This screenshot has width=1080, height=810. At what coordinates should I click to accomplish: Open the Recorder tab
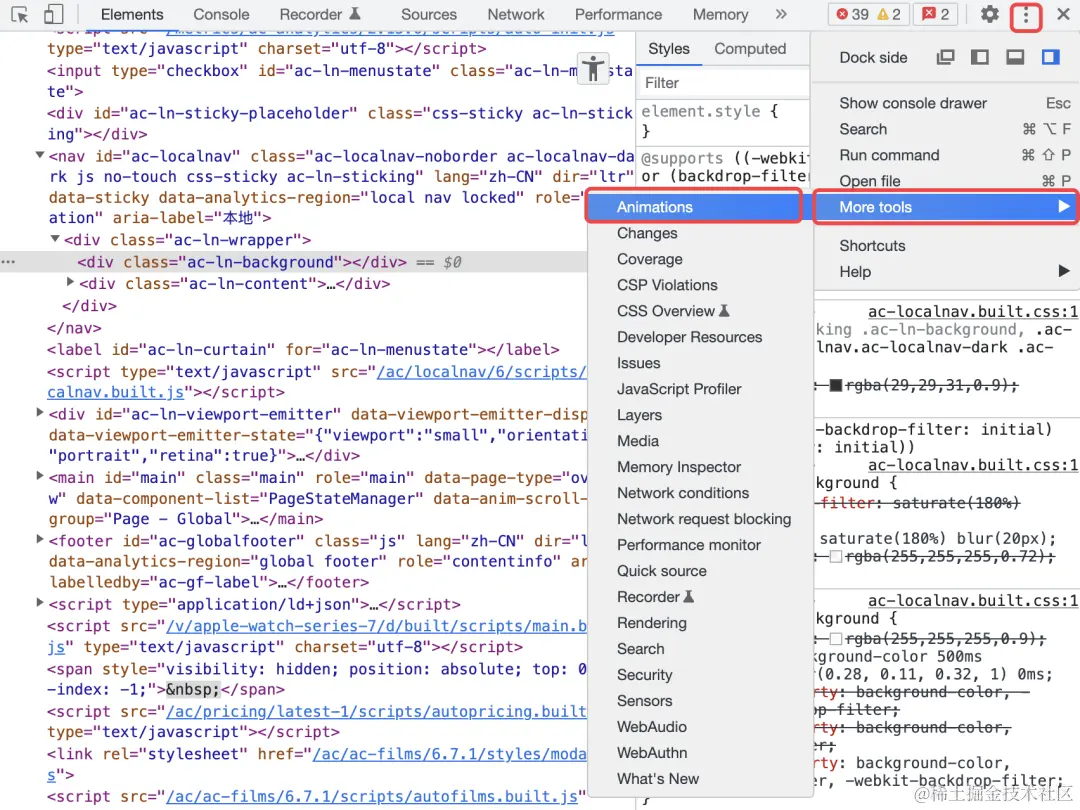pos(320,14)
